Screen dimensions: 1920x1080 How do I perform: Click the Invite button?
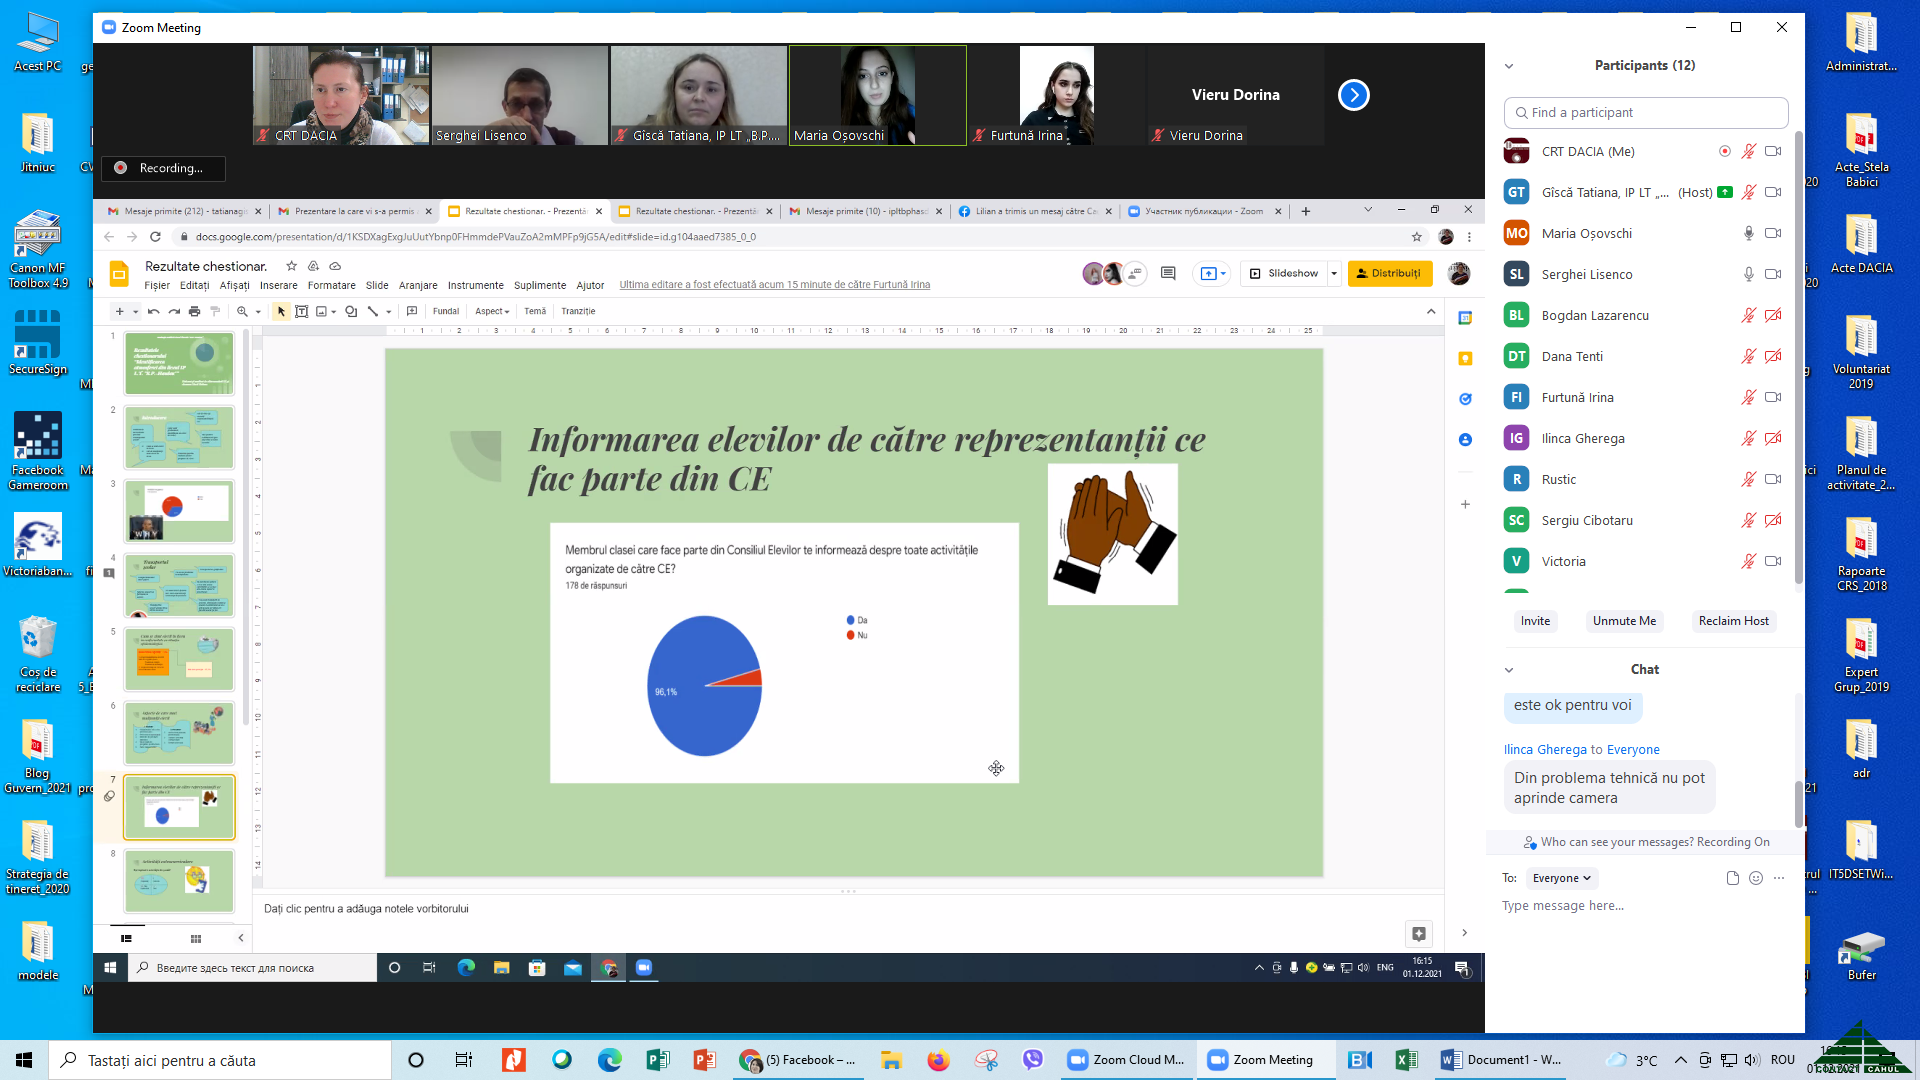(1535, 621)
